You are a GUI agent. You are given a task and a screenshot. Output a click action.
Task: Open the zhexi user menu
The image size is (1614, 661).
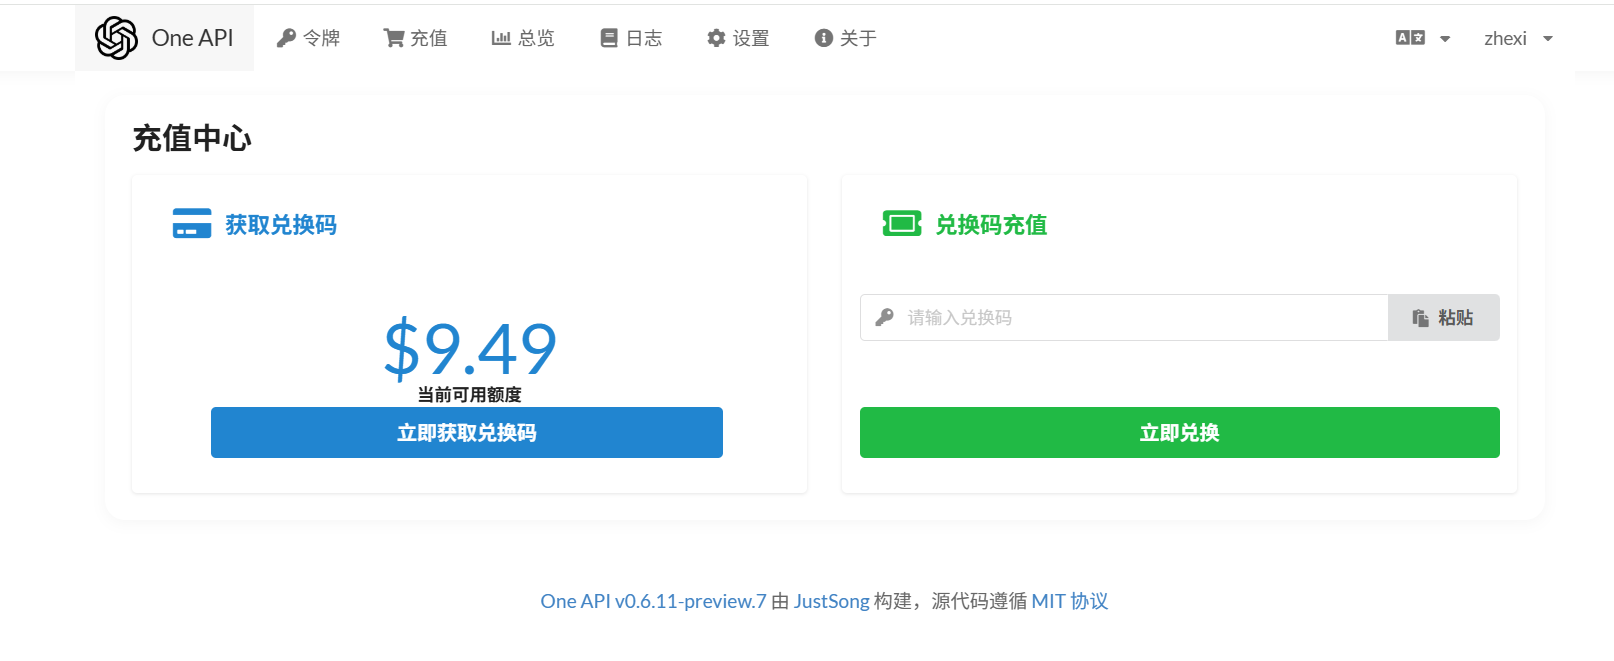[1517, 39]
